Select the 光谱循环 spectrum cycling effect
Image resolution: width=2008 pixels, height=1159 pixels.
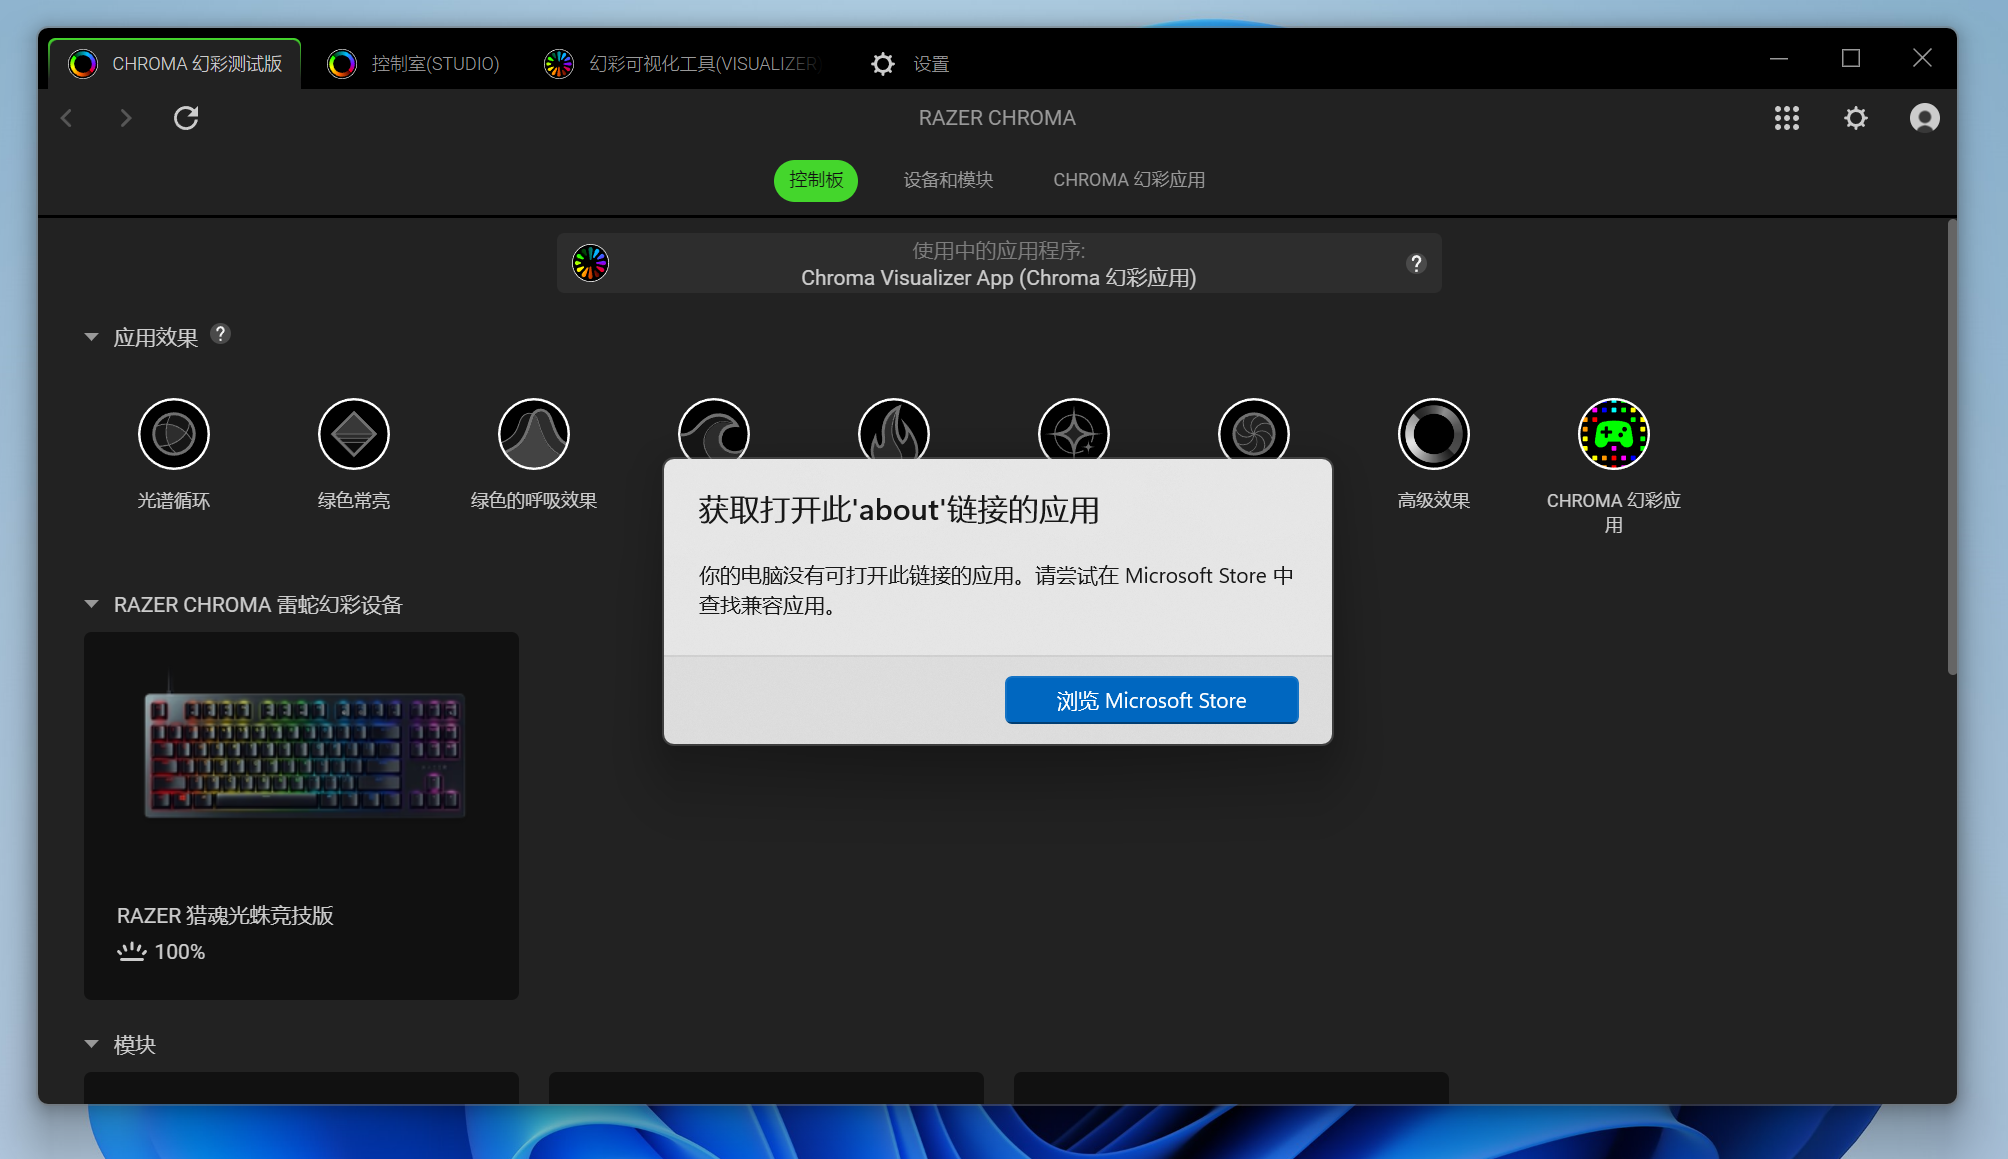[x=173, y=434]
